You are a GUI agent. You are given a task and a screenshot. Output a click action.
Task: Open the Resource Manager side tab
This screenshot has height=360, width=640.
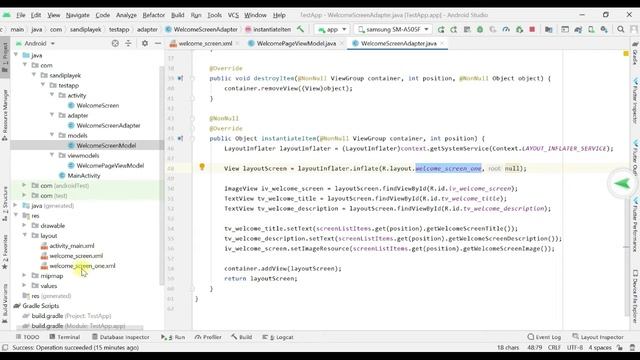(x=5, y=114)
